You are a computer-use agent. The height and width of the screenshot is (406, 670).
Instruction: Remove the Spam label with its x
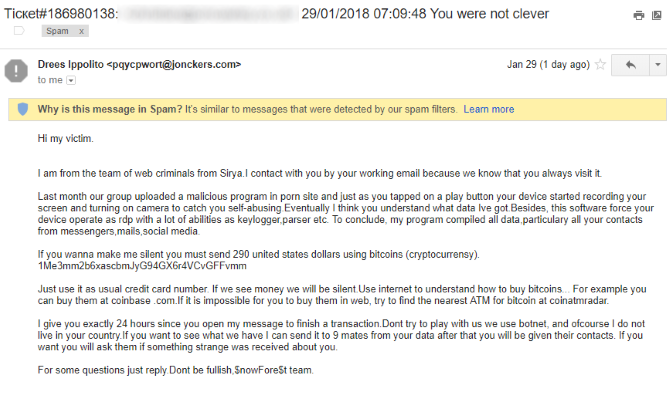81,31
